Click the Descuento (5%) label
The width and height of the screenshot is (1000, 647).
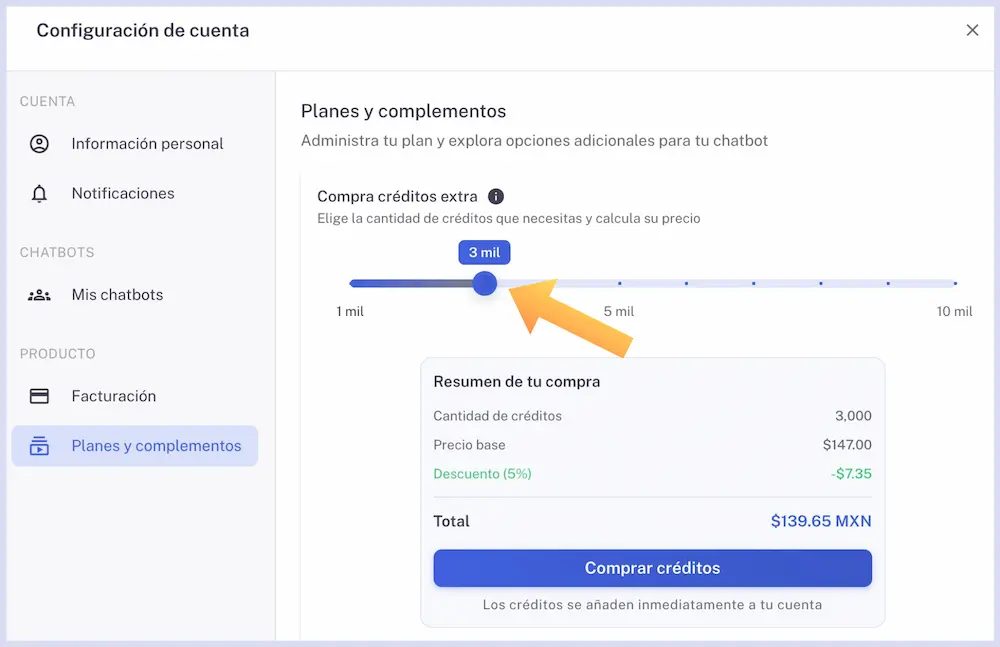(482, 474)
